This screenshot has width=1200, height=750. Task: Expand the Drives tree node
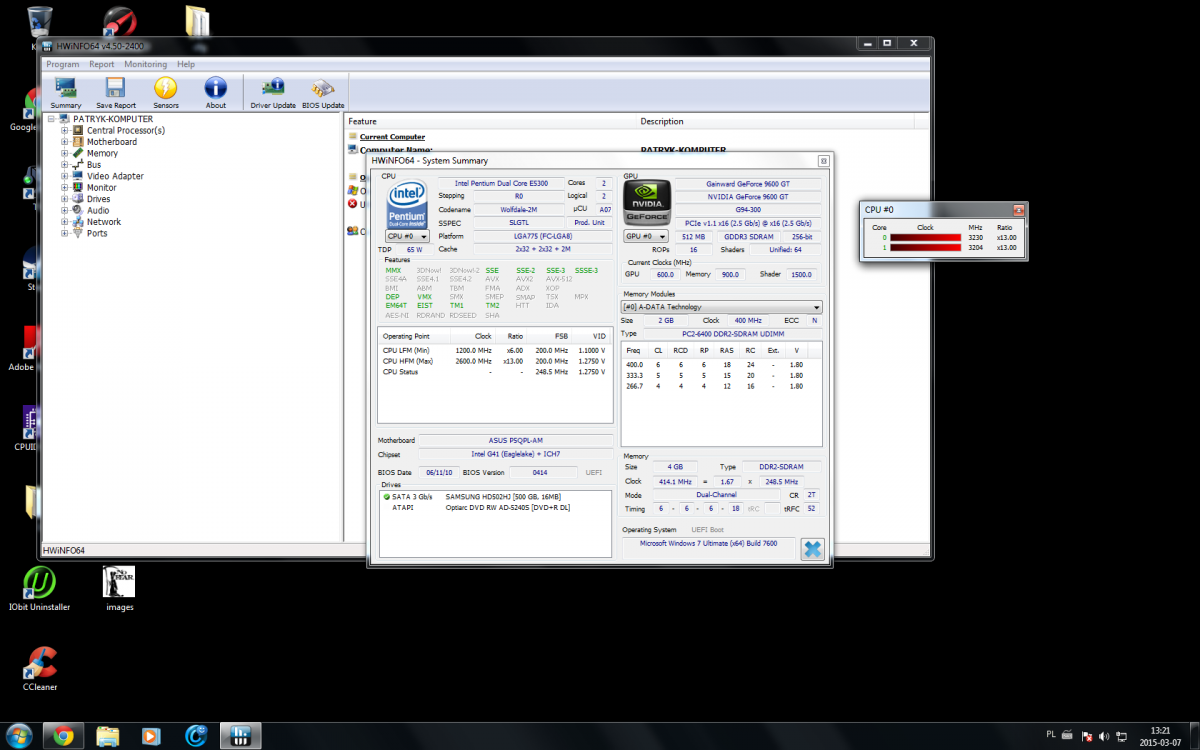pyautogui.click(x=65, y=199)
